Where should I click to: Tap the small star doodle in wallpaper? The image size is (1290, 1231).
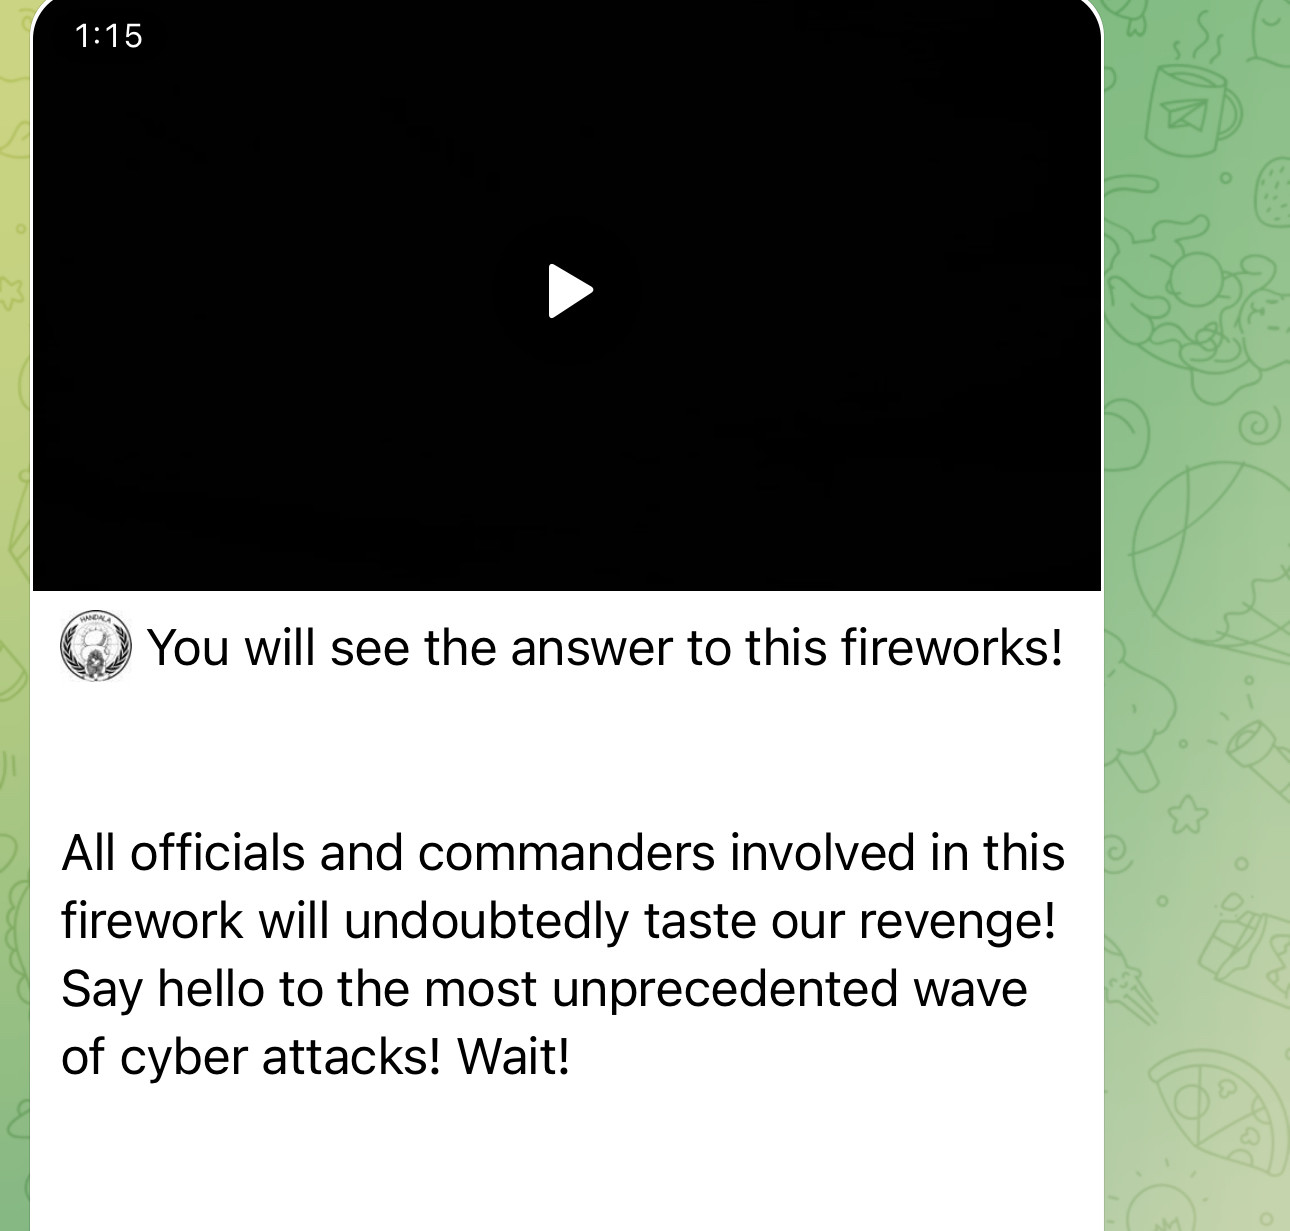(1187, 813)
